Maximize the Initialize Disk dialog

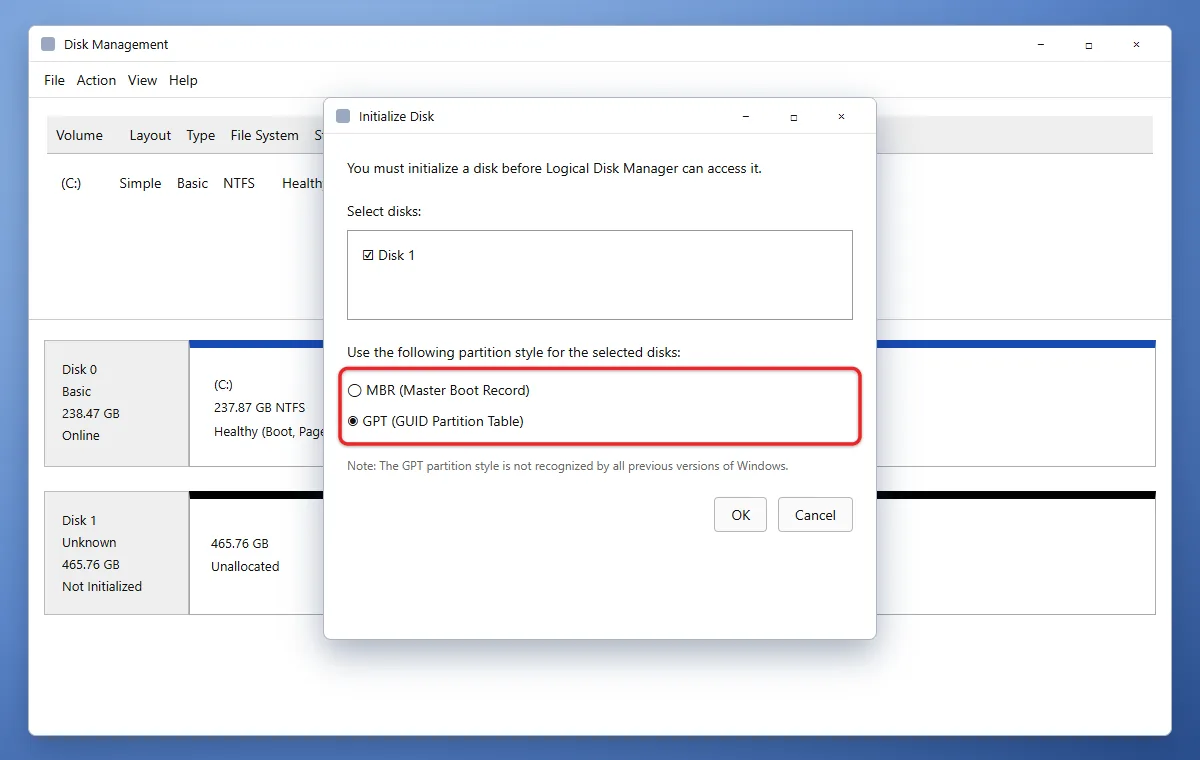point(793,116)
